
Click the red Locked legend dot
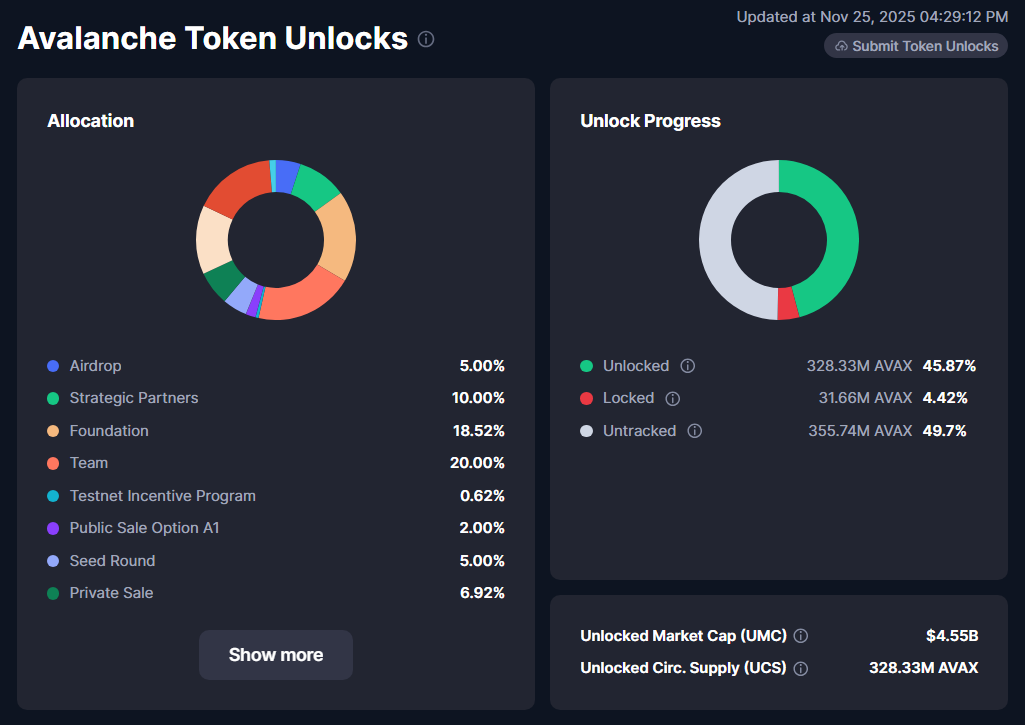pos(586,398)
